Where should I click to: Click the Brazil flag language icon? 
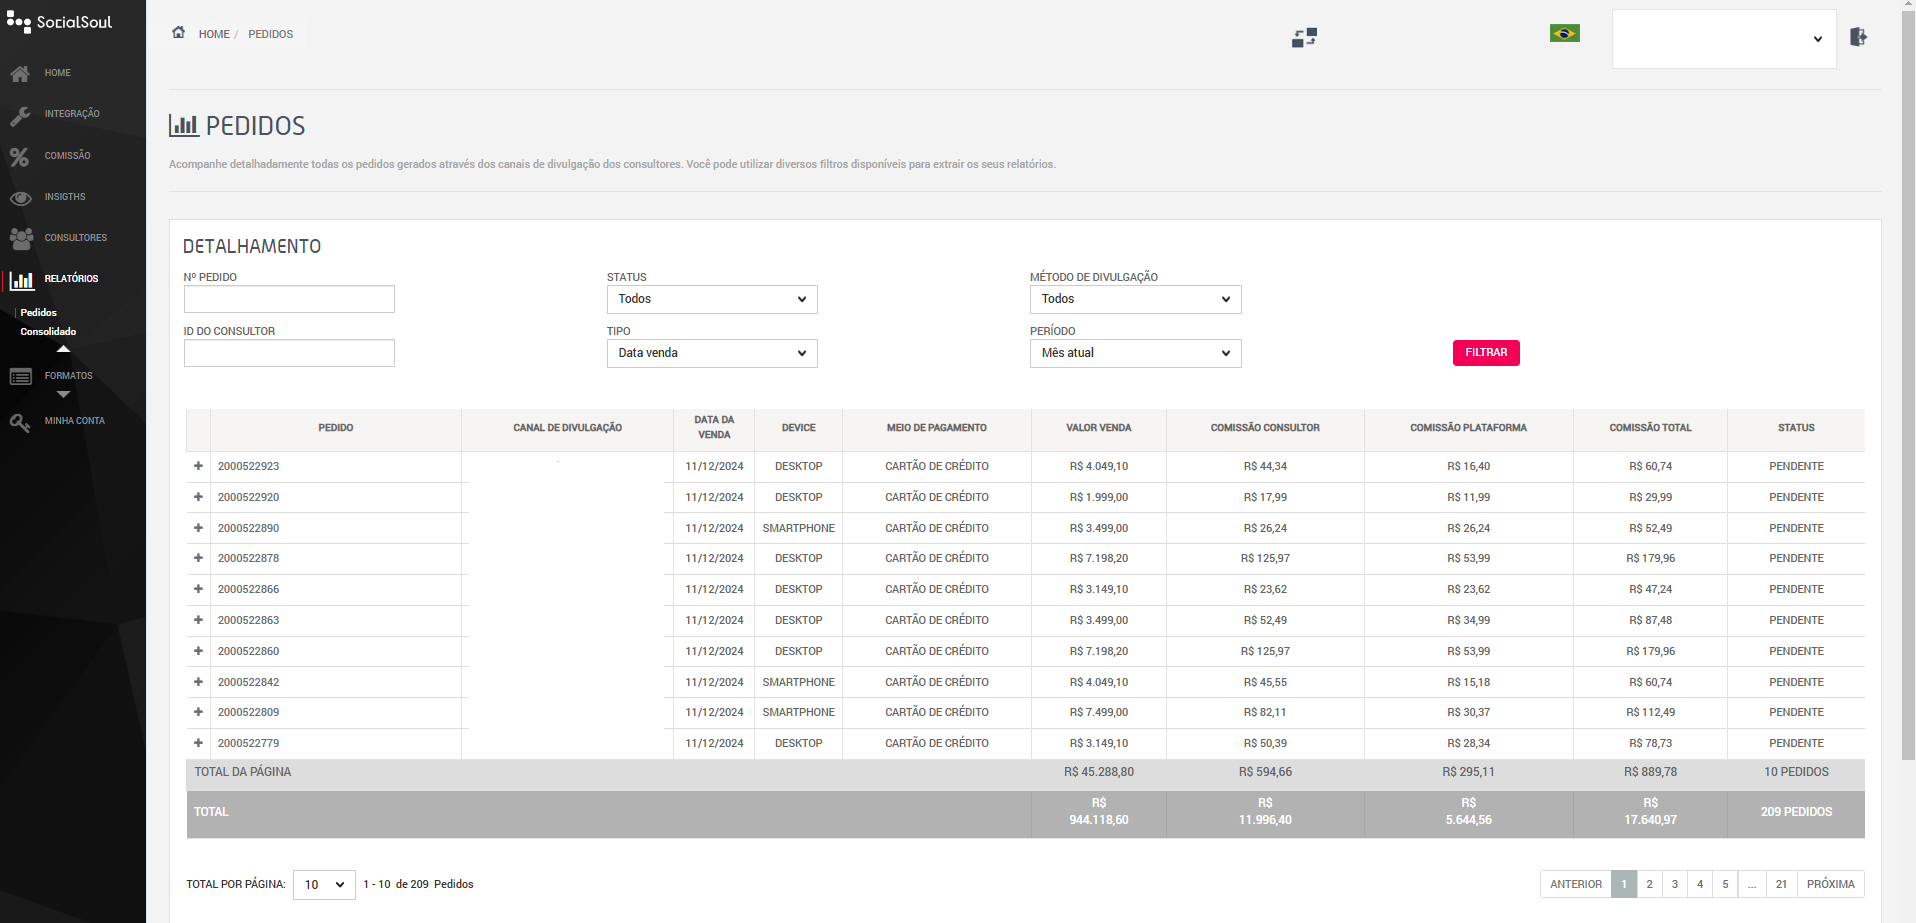coord(1564,33)
